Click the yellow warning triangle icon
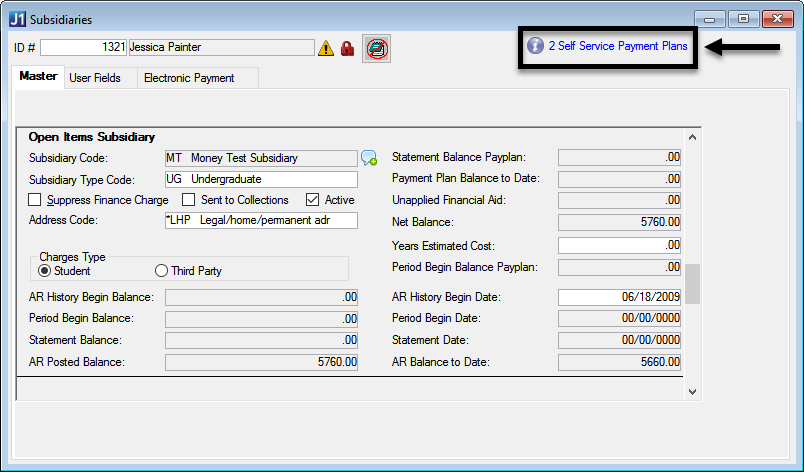This screenshot has width=804, height=472. point(326,49)
